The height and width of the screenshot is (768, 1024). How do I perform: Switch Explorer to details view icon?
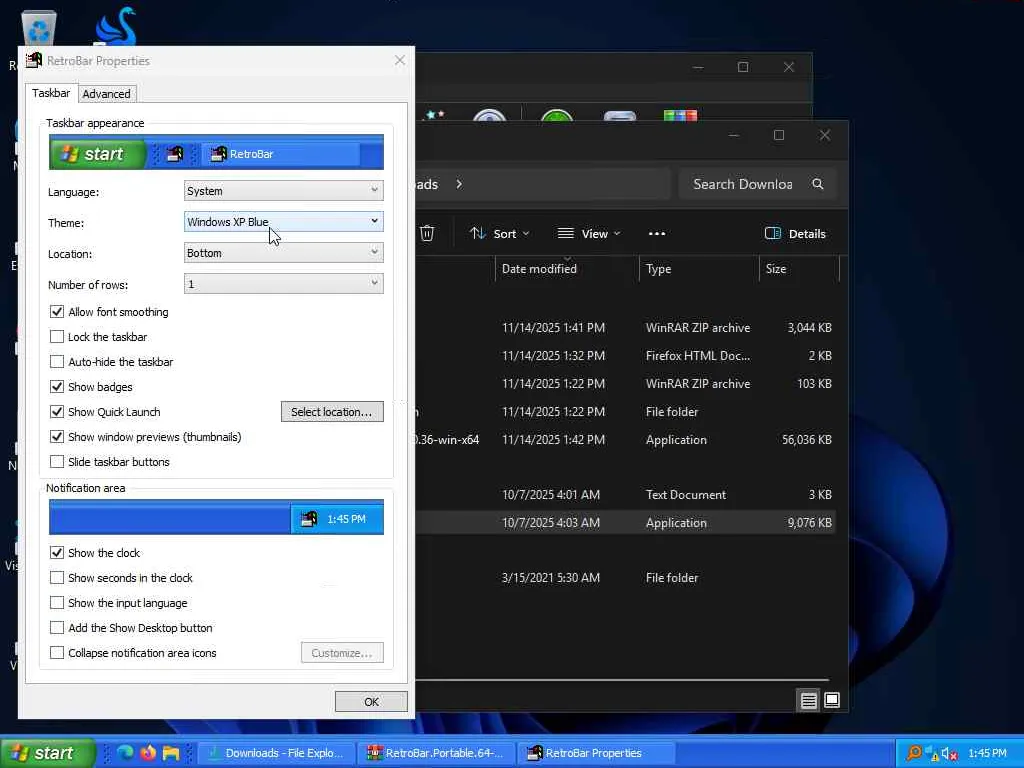click(808, 701)
